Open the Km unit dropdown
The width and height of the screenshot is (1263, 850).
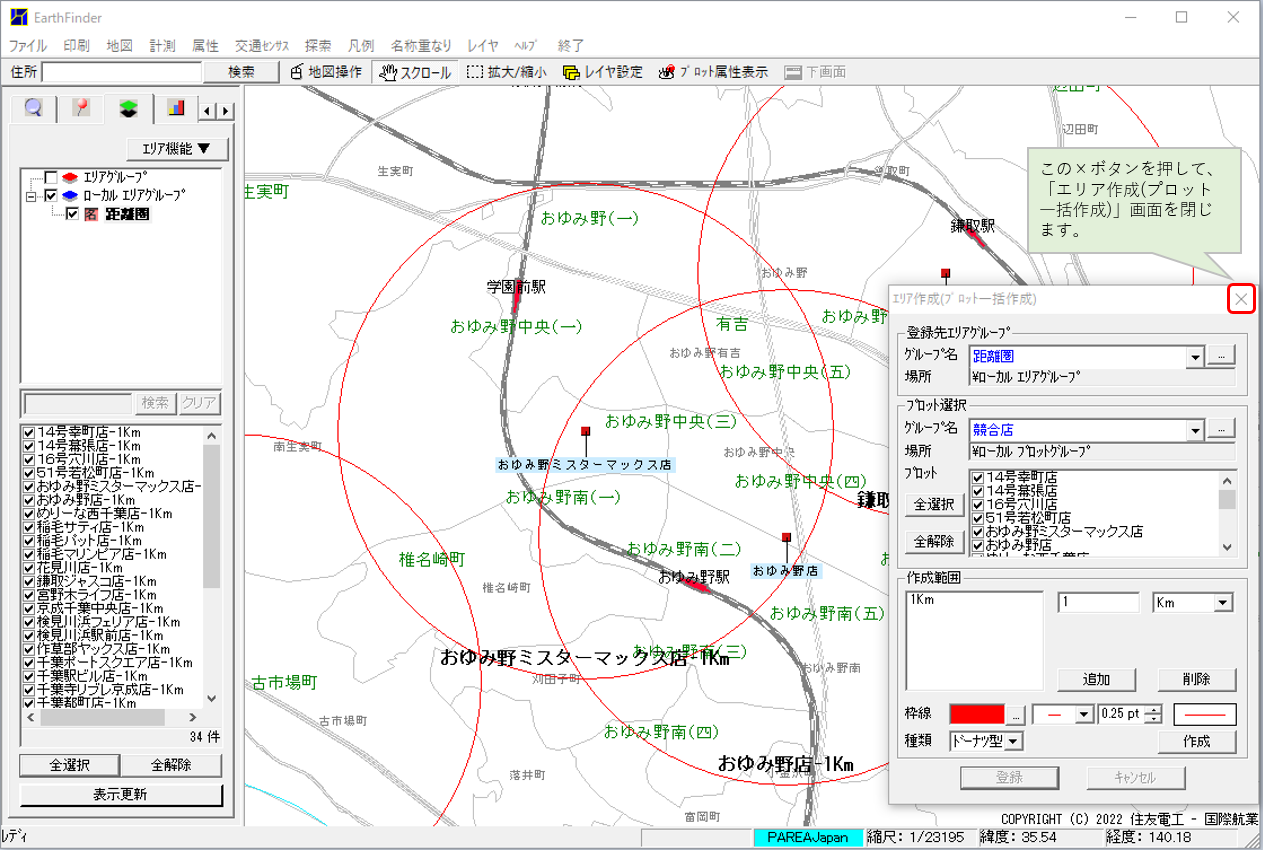[x=1223, y=603]
